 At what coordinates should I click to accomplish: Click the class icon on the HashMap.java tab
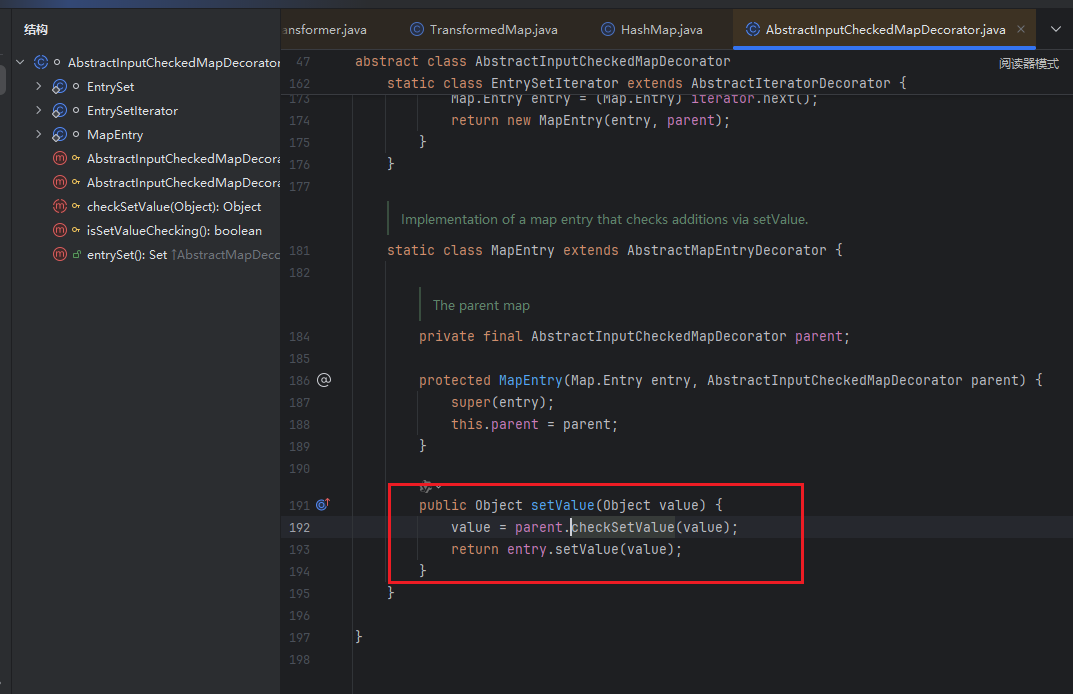click(607, 30)
